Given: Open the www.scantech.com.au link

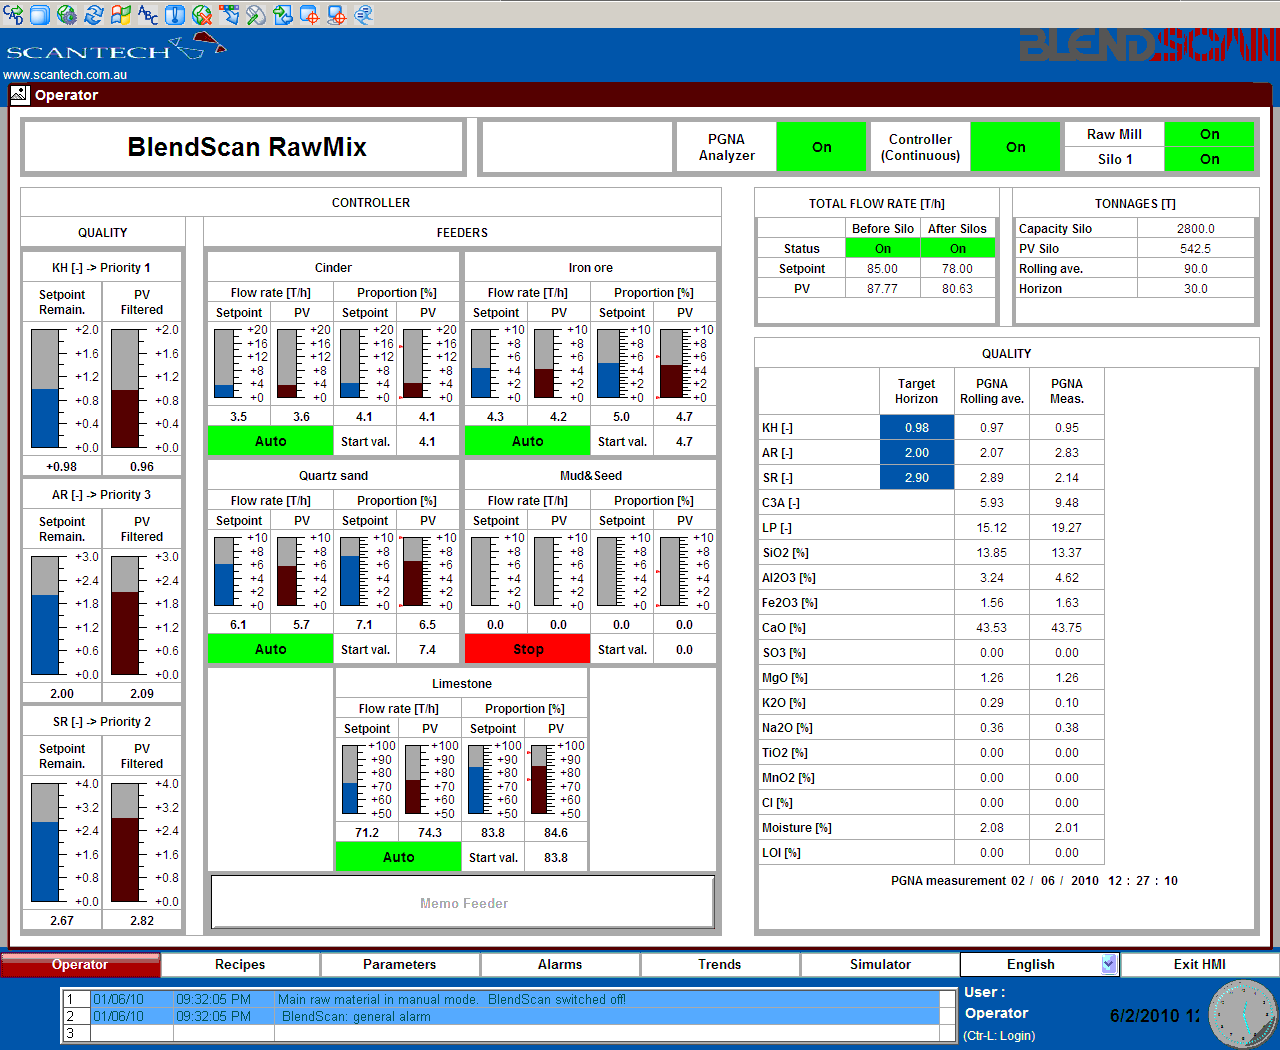Looking at the screenshot, I should (65, 74).
